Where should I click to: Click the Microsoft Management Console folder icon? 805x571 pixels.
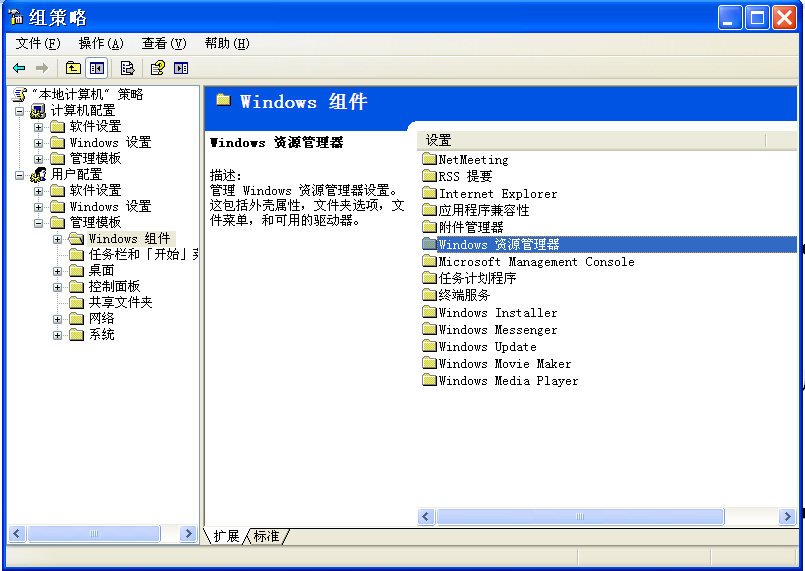tap(429, 261)
